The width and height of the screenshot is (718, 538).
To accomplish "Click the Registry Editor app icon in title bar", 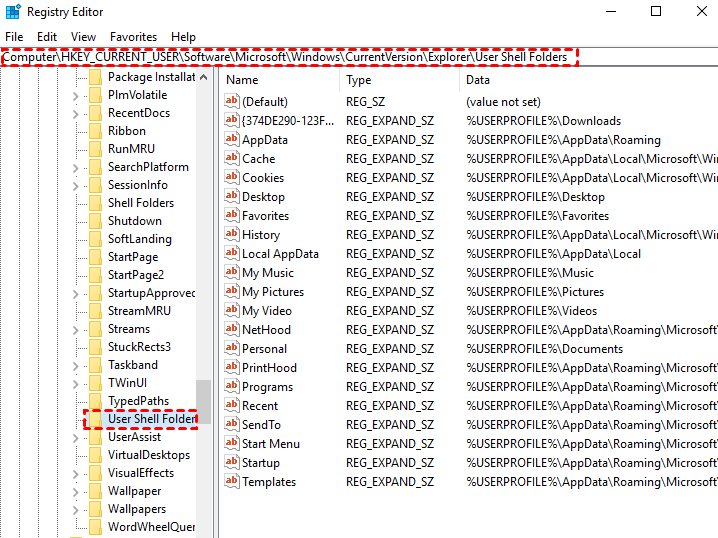I will coord(13,11).
